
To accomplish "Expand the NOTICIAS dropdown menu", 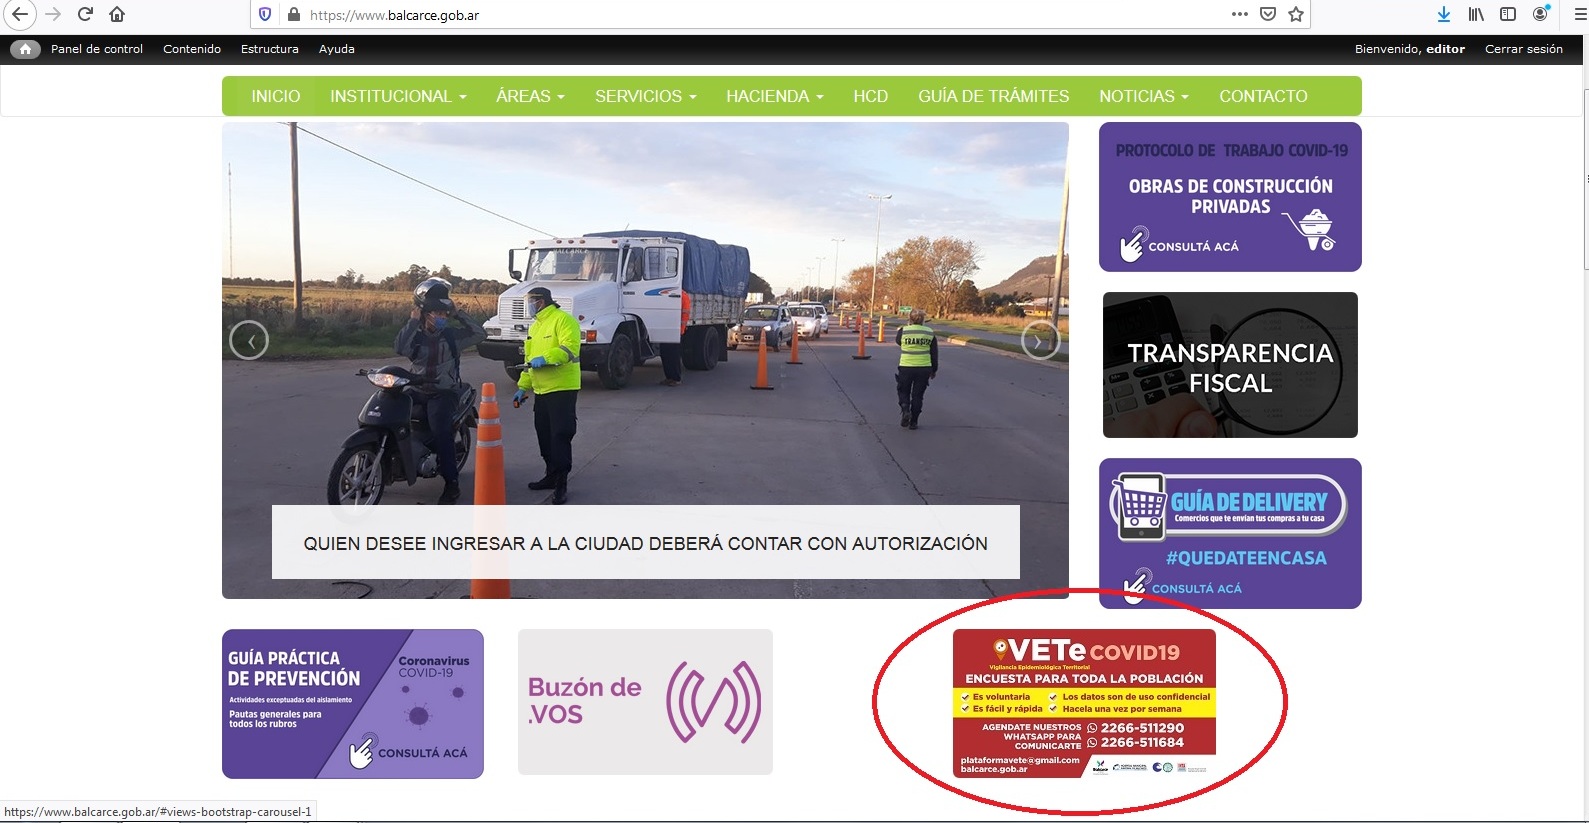I will click(x=1143, y=96).
